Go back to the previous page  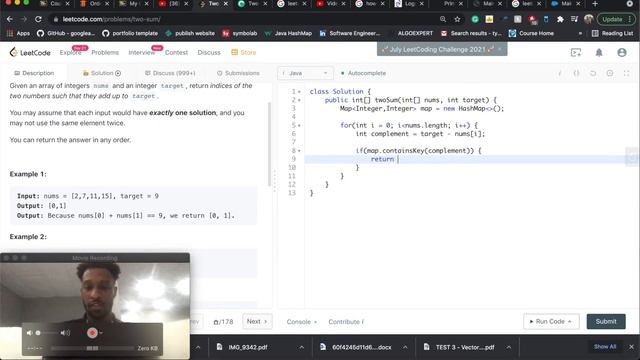click(9, 19)
